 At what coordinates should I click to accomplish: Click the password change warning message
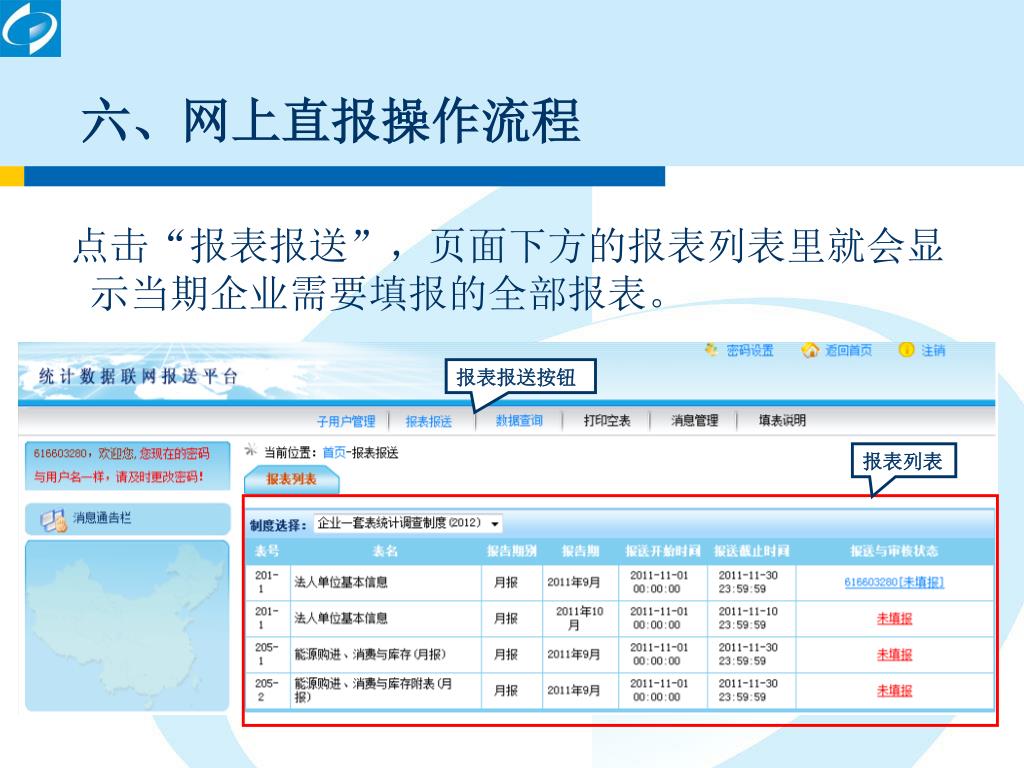pyautogui.click(x=127, y=465)
